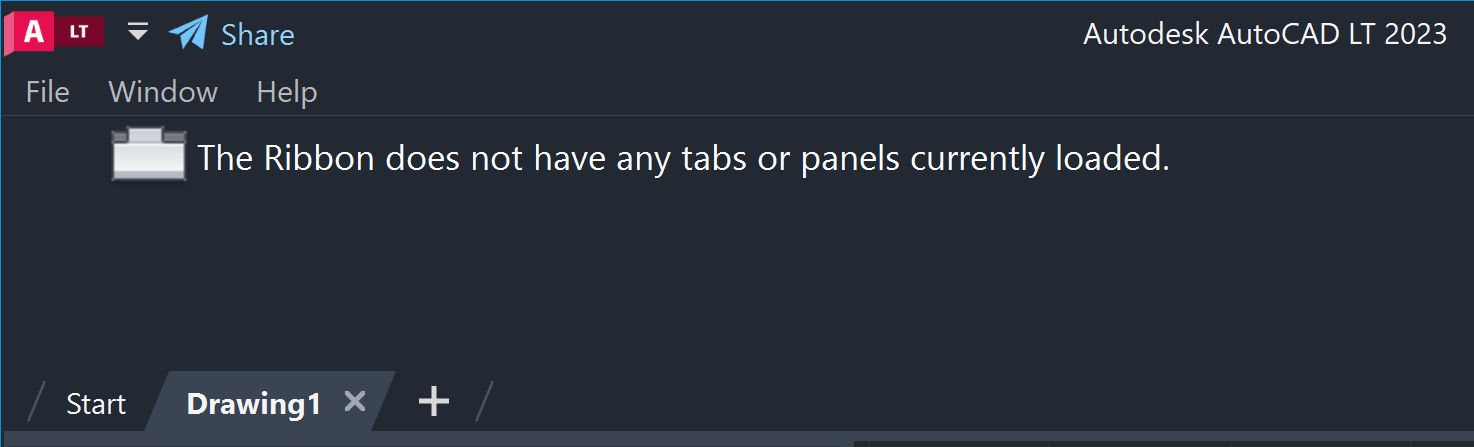Click the Share paper plane icon

click(188, 33)
